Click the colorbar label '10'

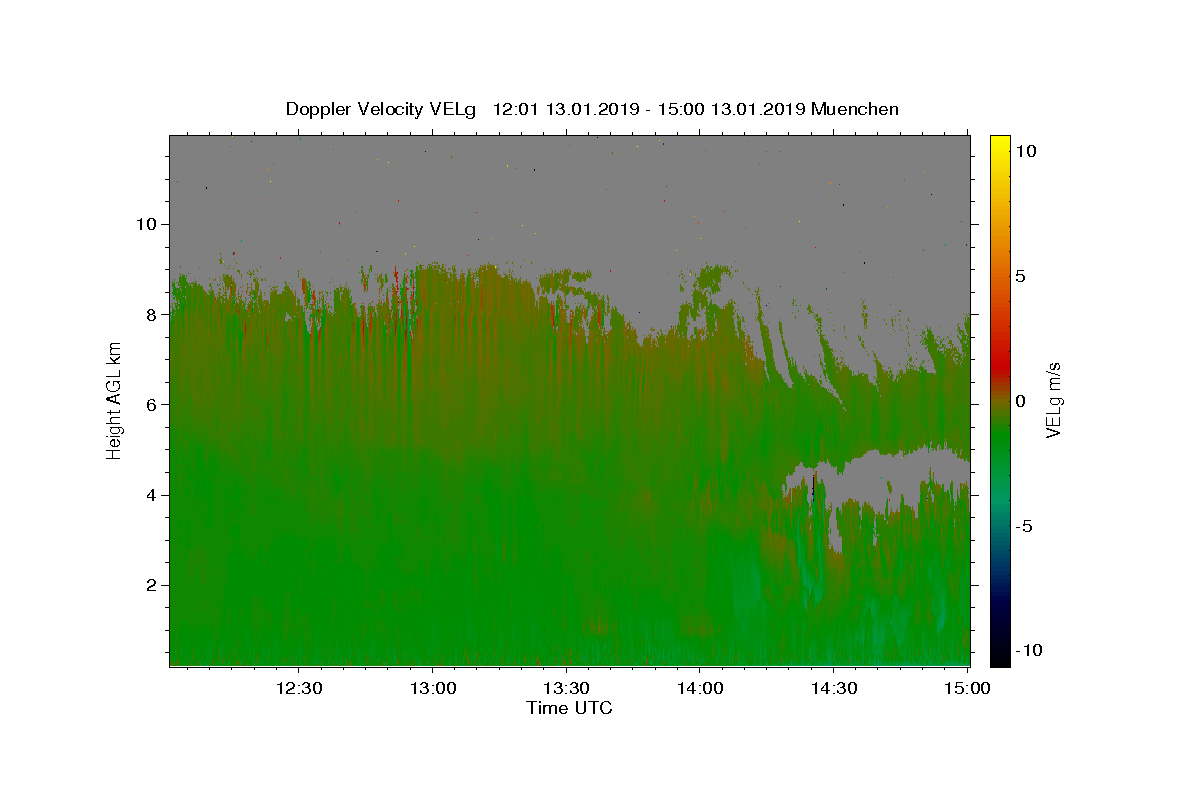click(1025, 150)
